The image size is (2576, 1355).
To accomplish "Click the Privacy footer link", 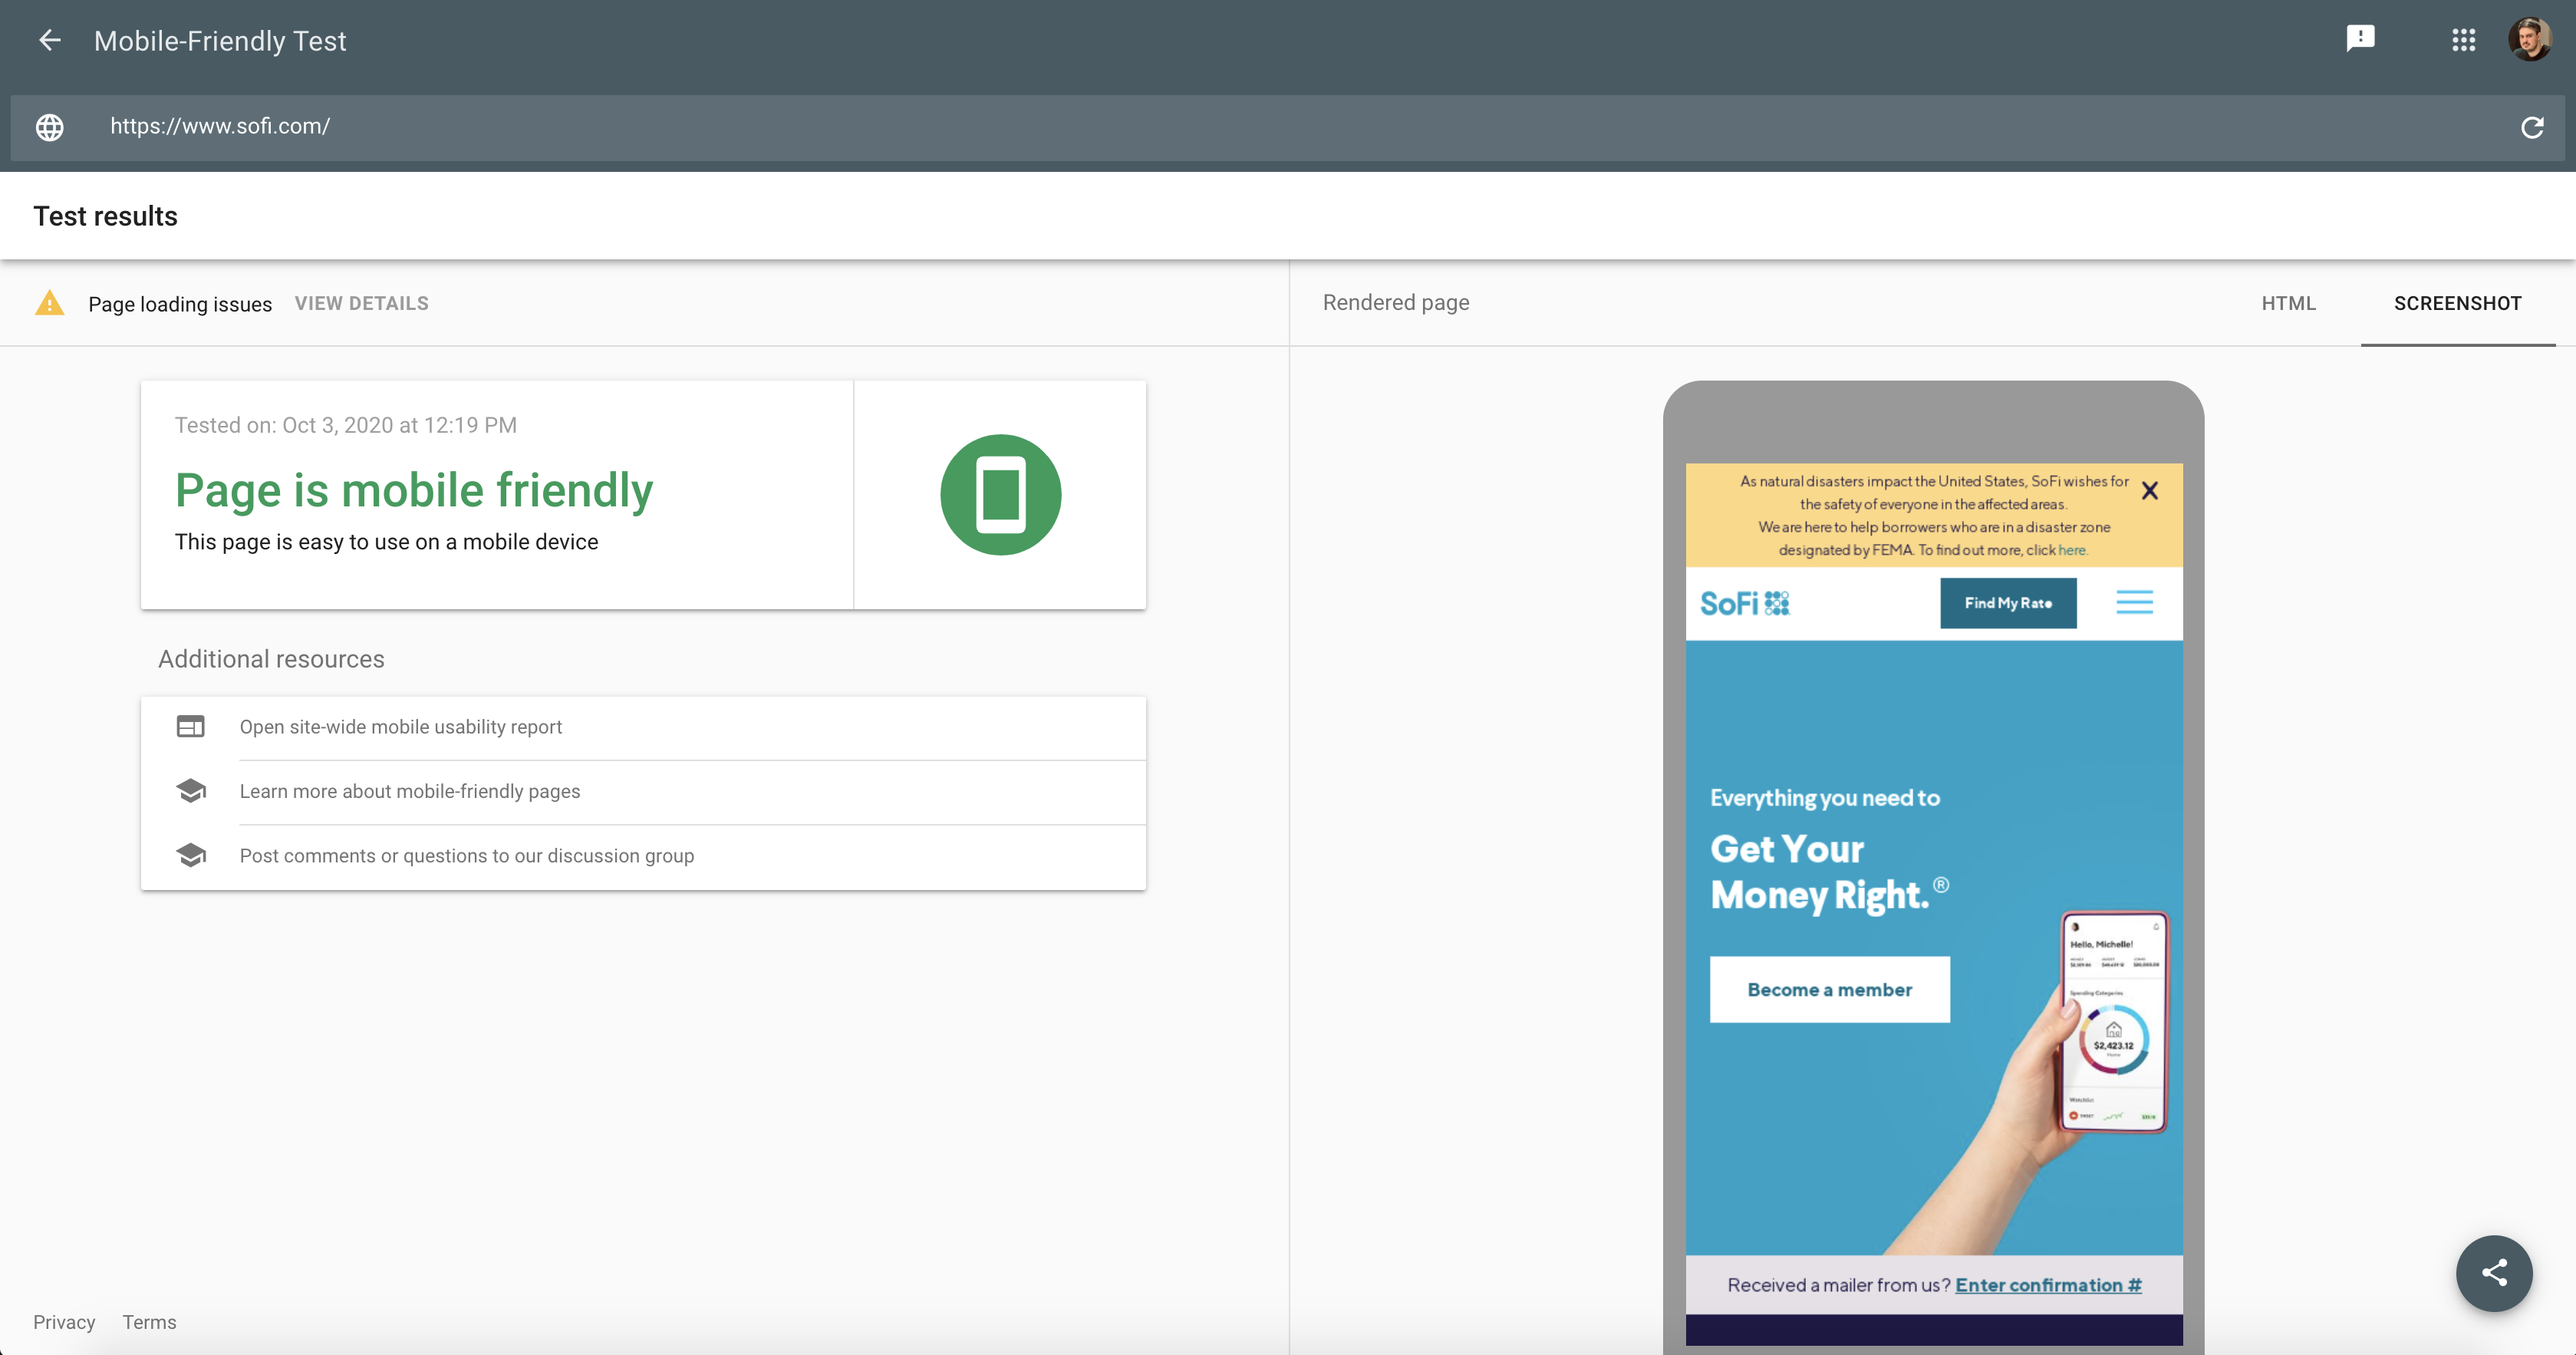I will (x=64, y=1322).
